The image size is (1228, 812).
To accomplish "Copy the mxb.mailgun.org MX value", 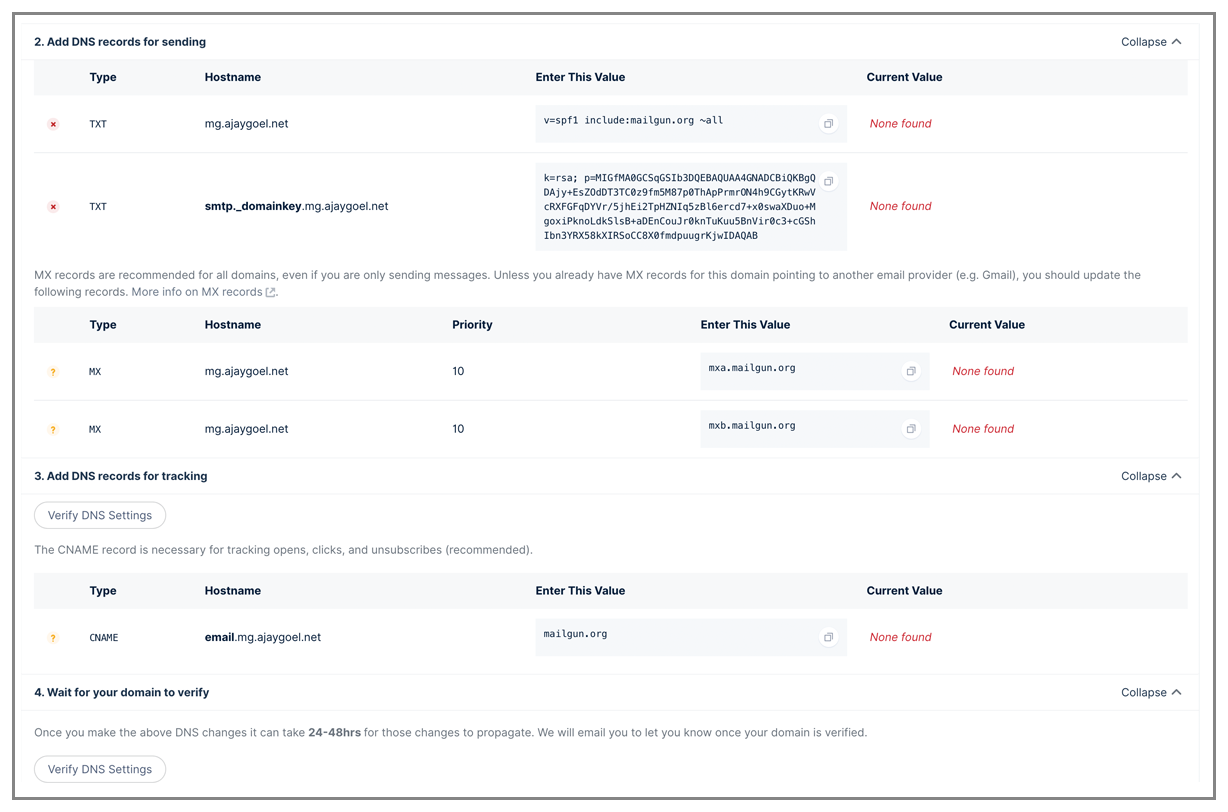I will (911, 429).
